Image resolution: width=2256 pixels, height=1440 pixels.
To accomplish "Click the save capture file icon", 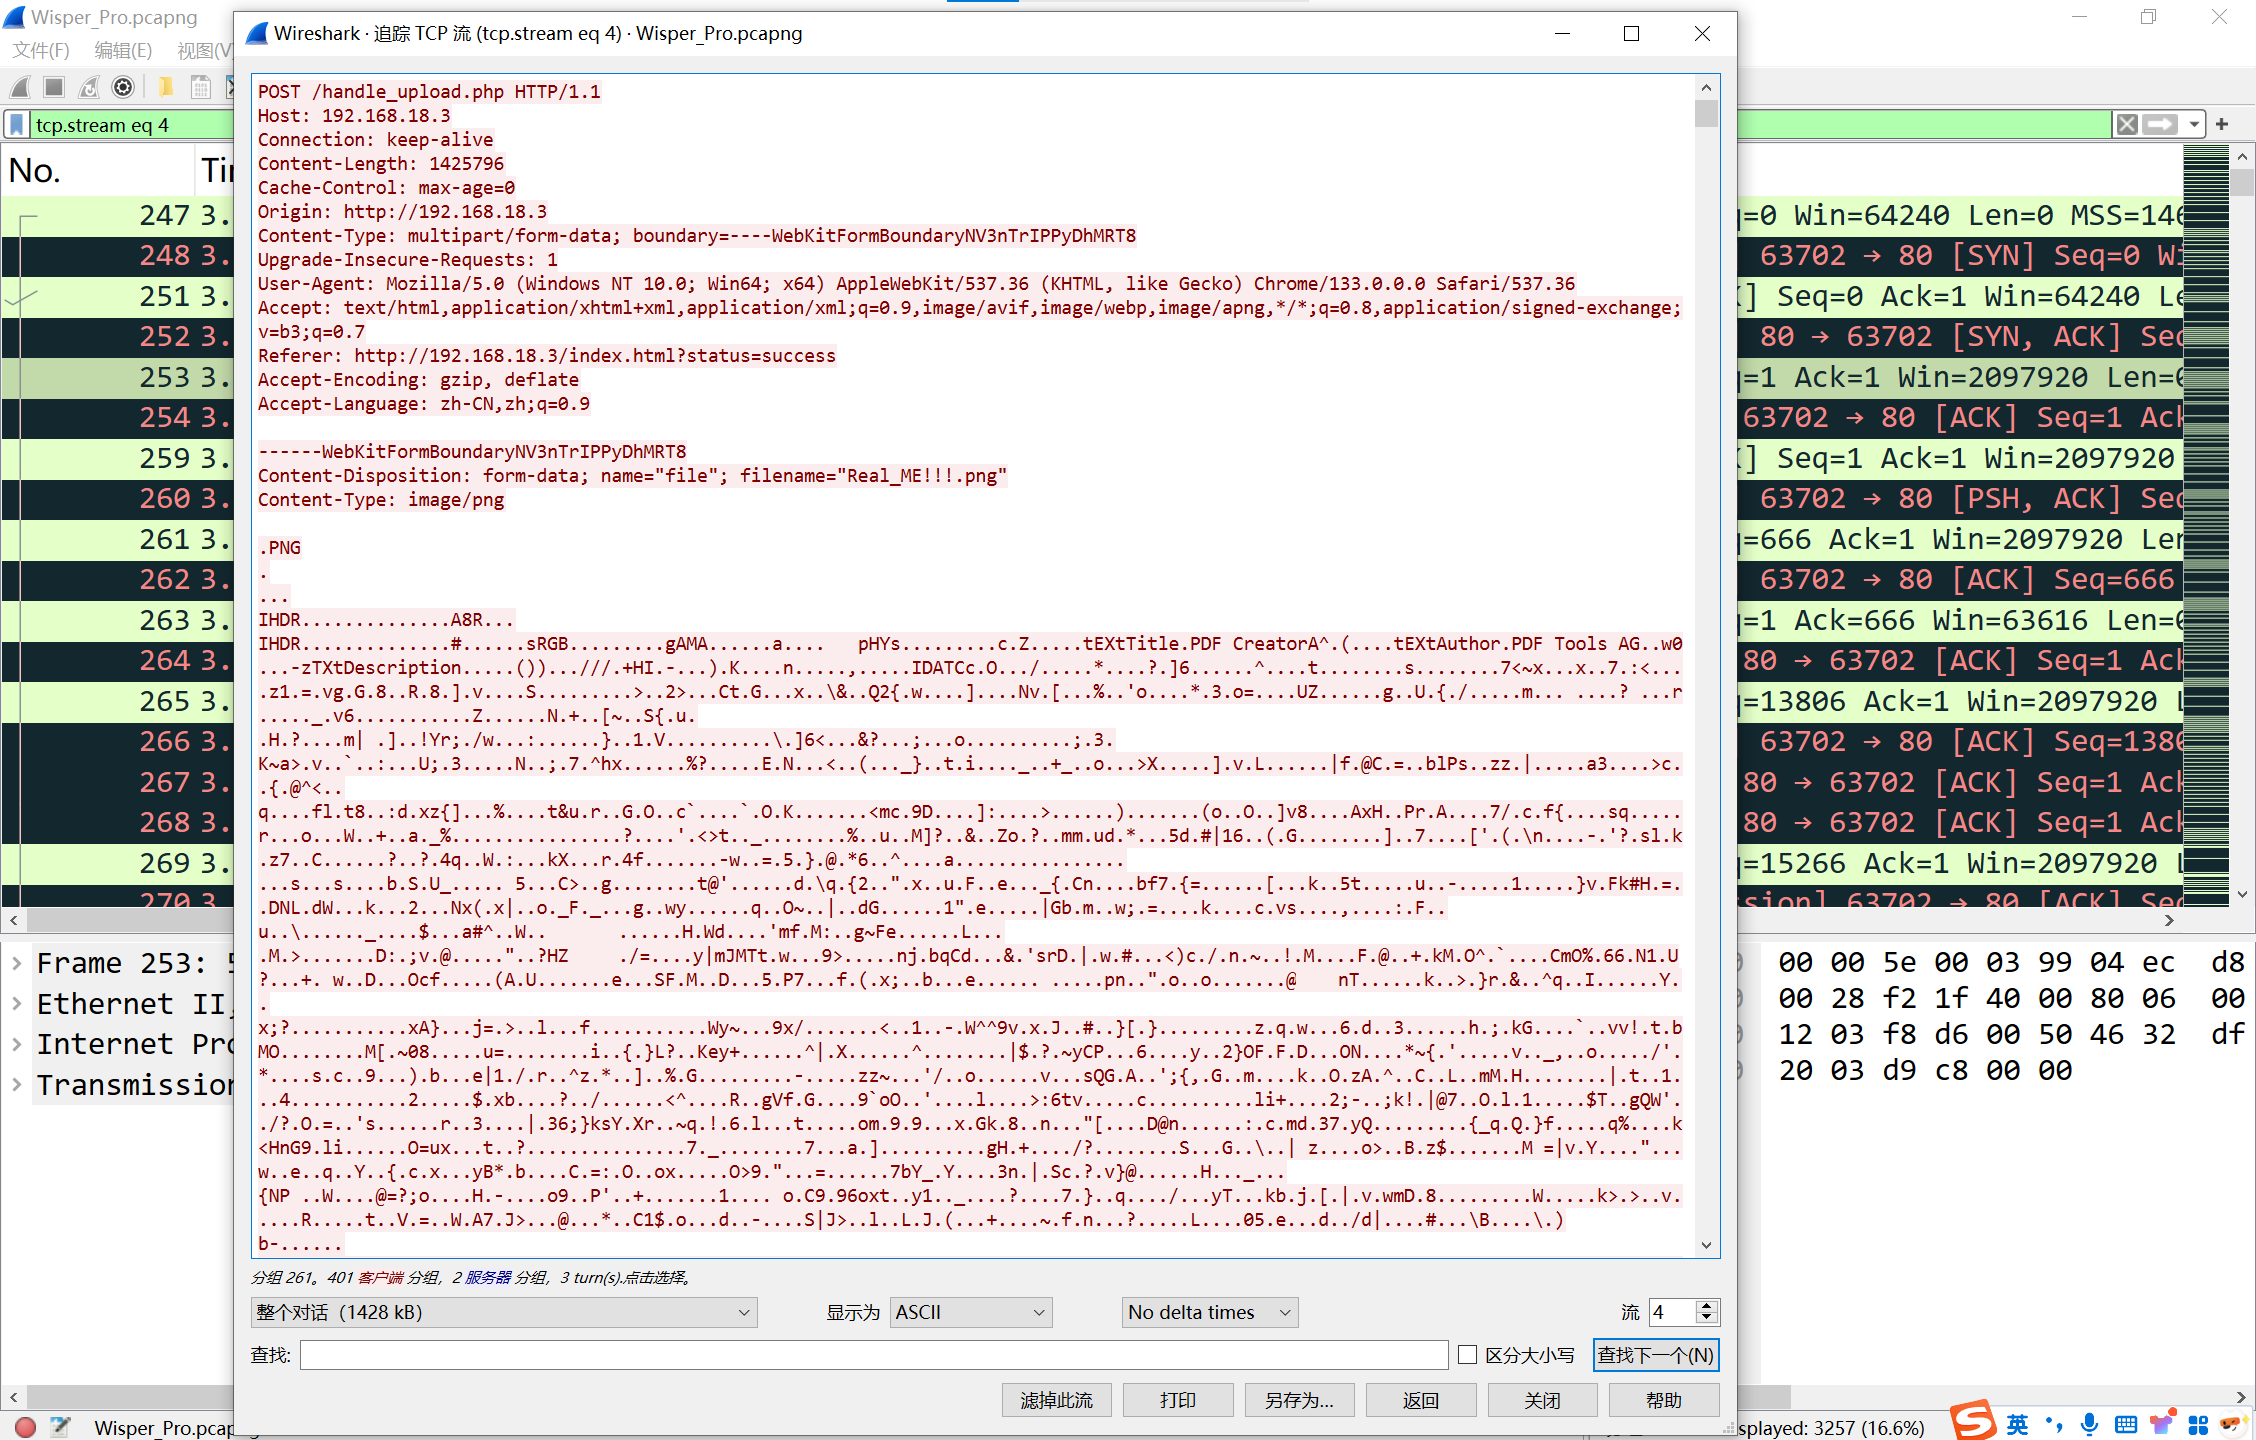I will pos(201,88).
